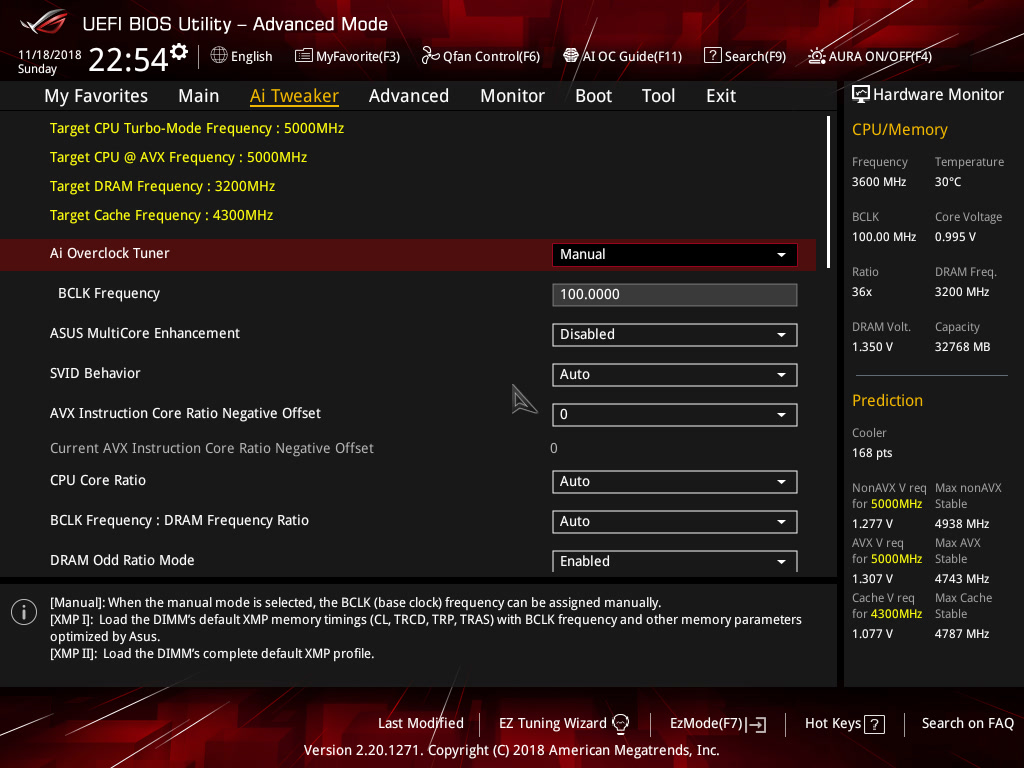Click the 22:54 clock display
The image size is (1024, 768).
coord(129,59)
